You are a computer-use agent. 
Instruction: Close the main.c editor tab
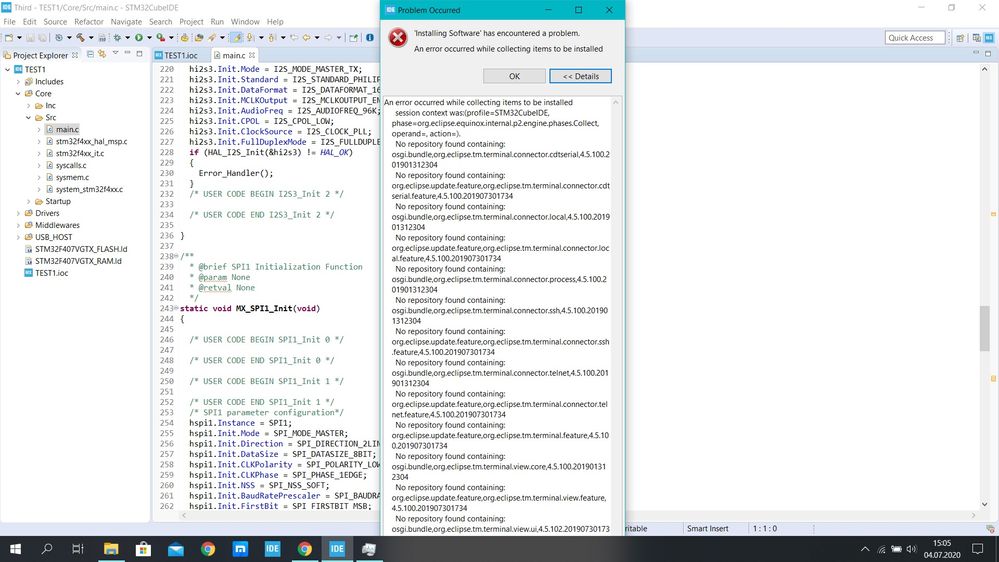click(252, 55)
